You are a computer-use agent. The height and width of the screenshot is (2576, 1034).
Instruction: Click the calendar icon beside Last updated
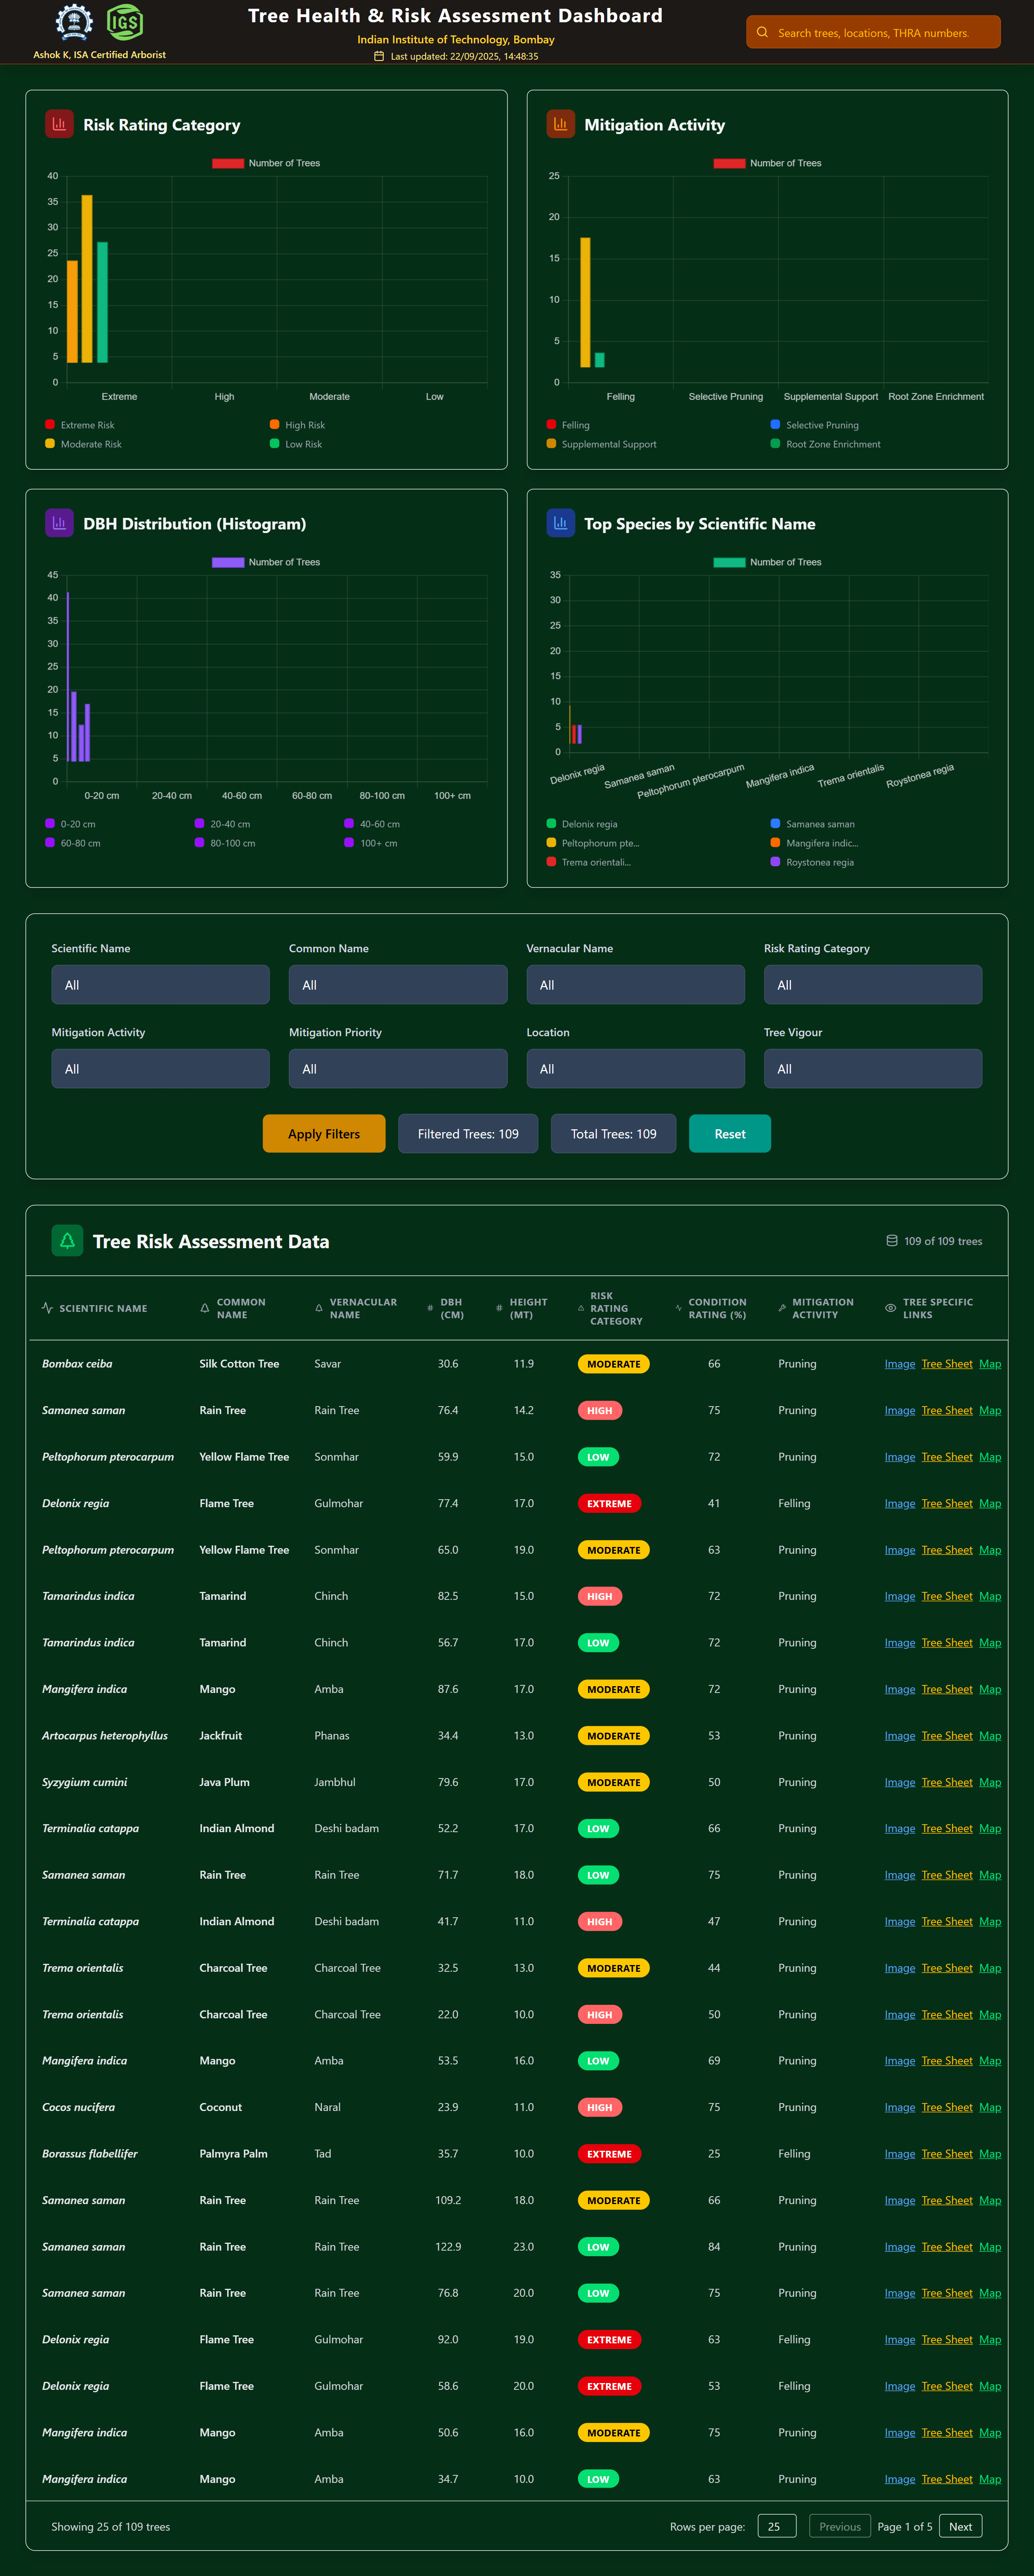(x=379, y=56)
